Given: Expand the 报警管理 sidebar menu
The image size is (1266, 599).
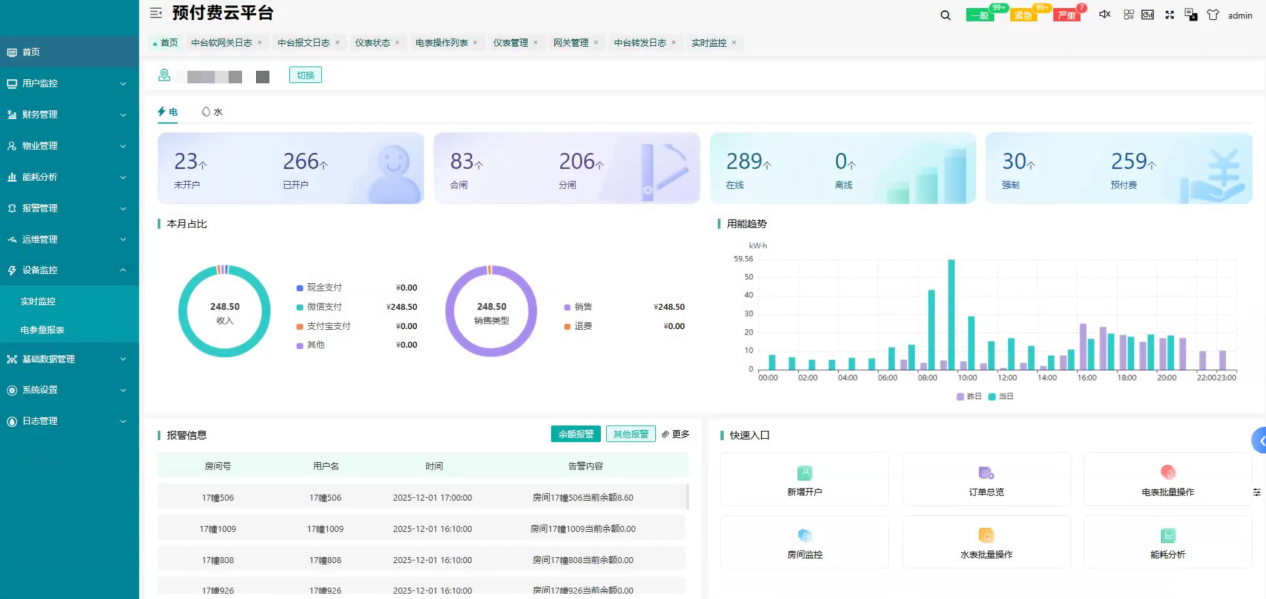Looking at the screenshot, I should [x=69, y=208].
